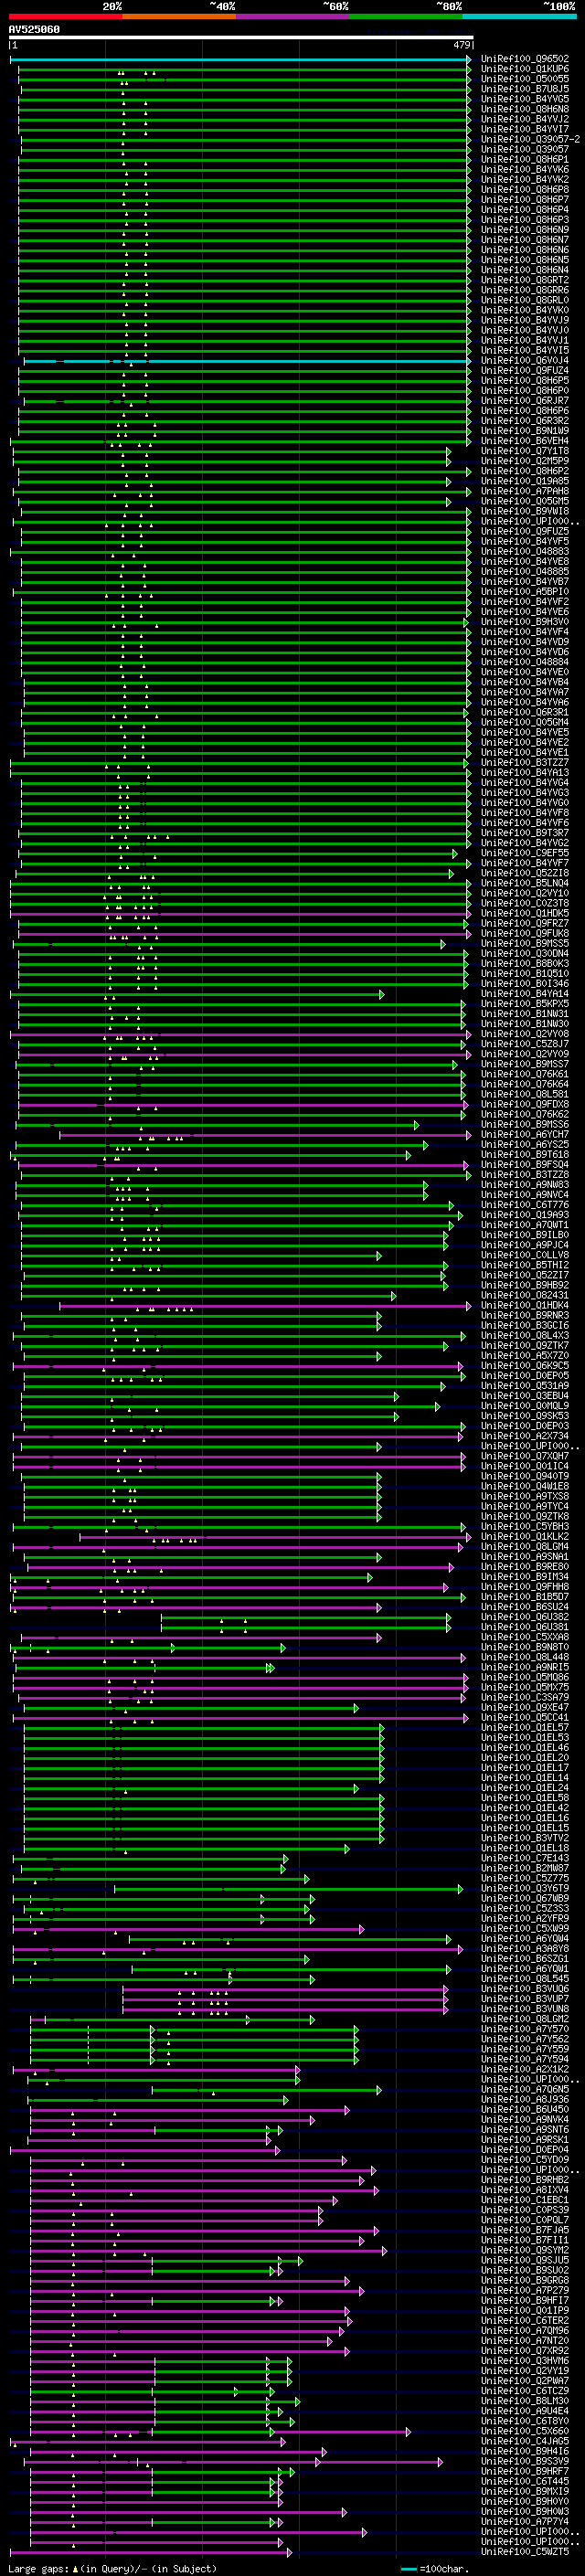Select the UniRef100_B4YVK6 hit label
The width and height of the screenshot is (585, 2576).
point(525,169)
